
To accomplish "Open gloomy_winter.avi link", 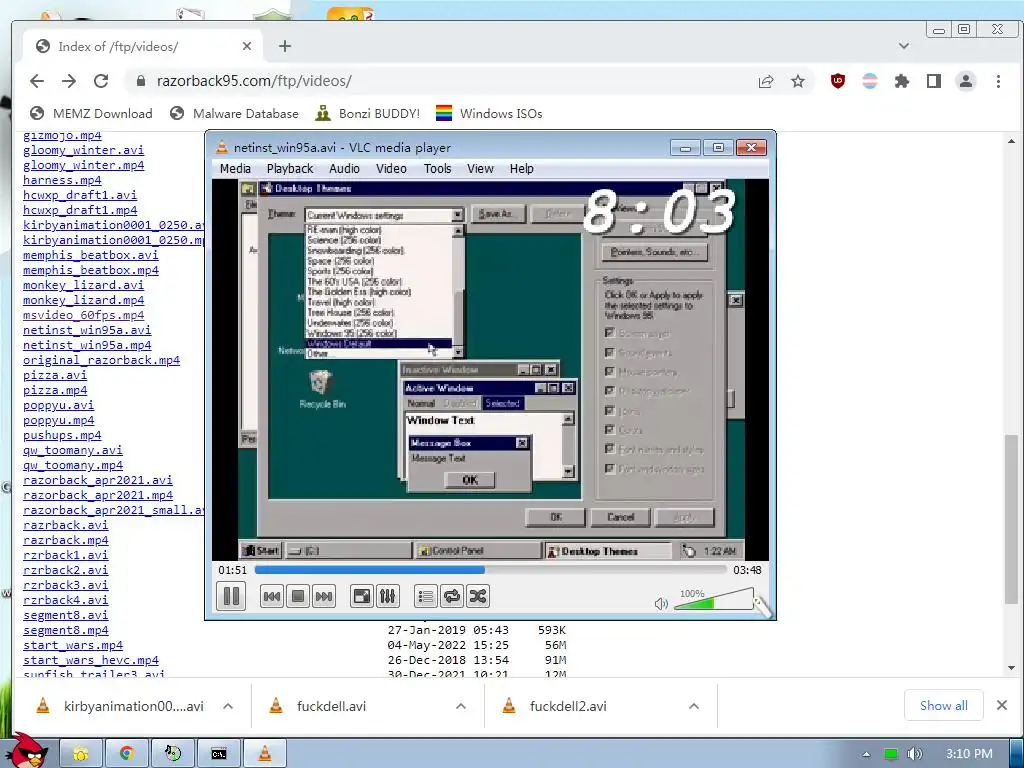I will pos(84,150).
